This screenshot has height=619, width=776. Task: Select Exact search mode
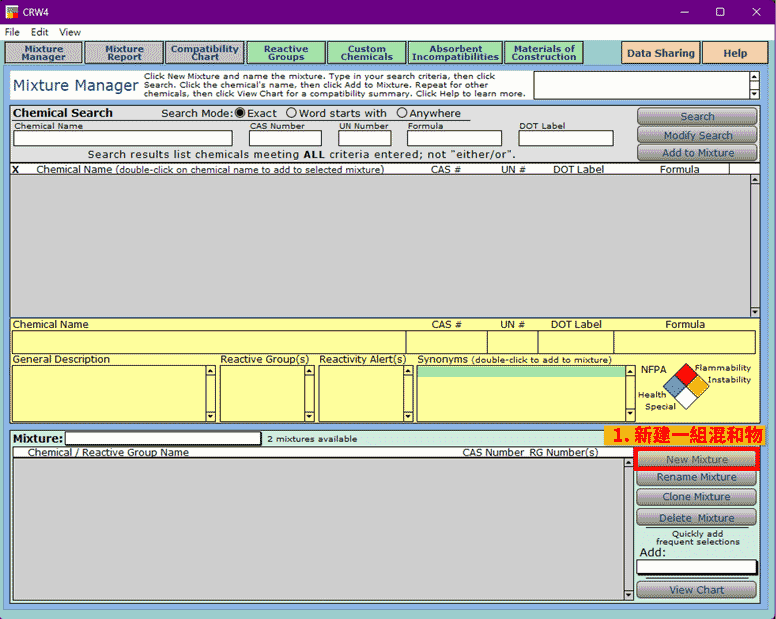click(x=240, y=113)
